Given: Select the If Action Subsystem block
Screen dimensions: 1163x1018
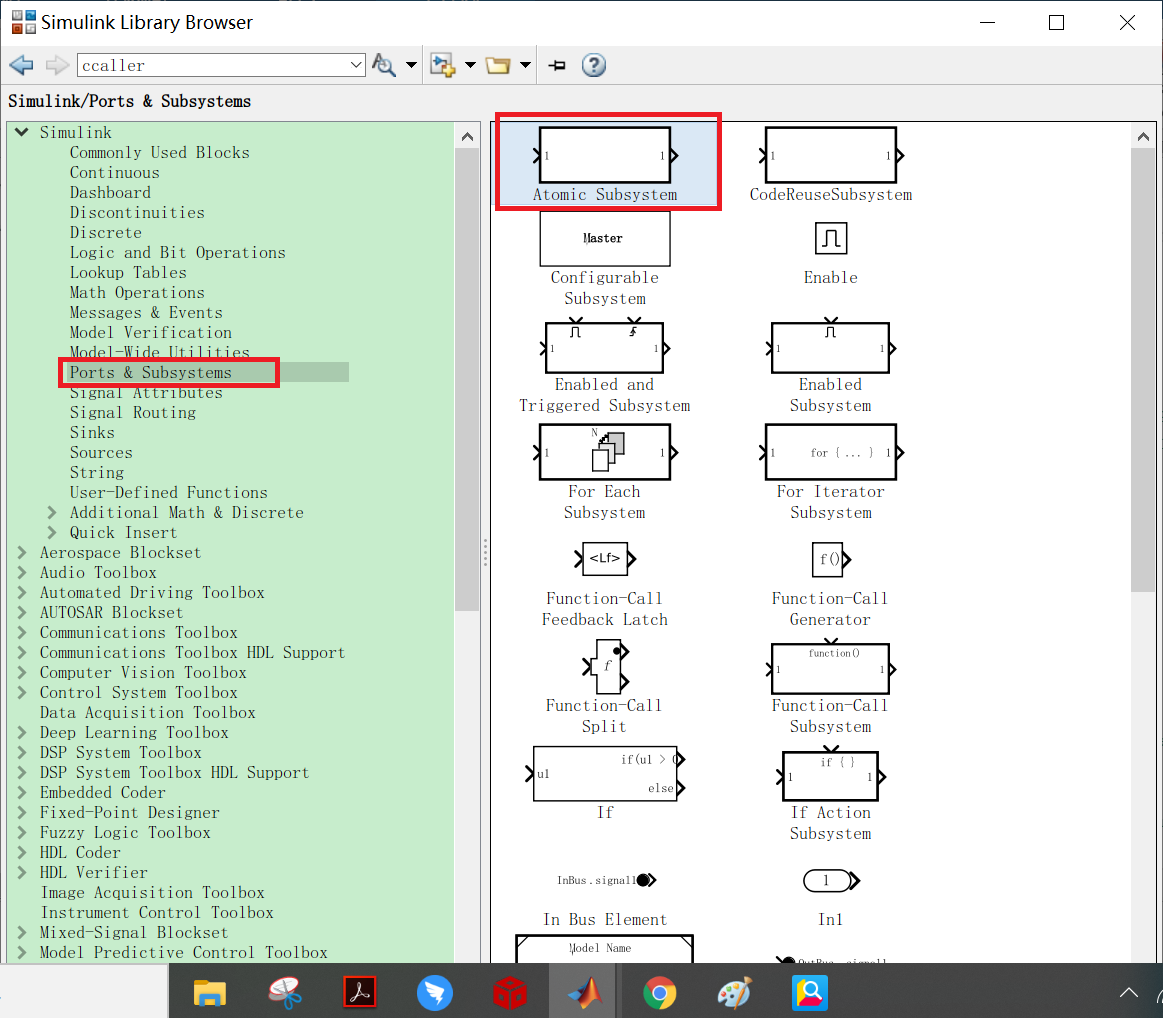Looking at the screenshot, I should pos(831,793).
